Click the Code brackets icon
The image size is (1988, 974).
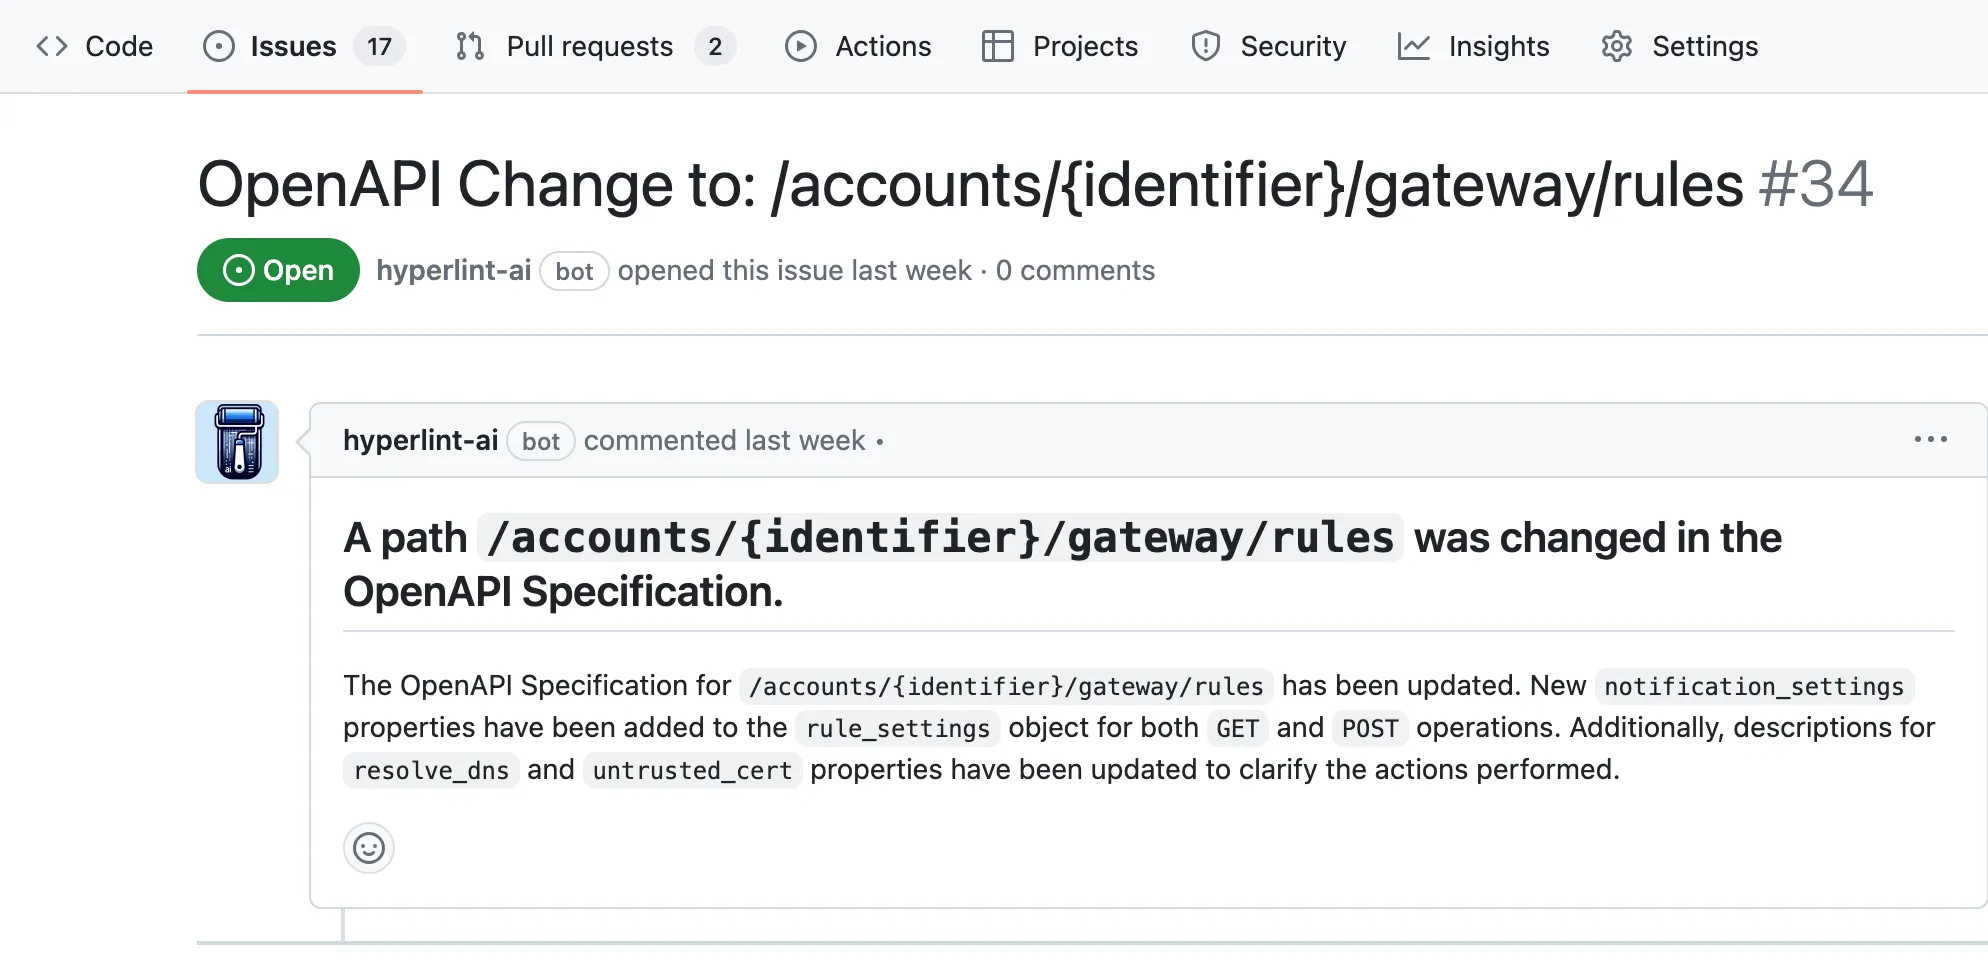[x=52, y=46]
